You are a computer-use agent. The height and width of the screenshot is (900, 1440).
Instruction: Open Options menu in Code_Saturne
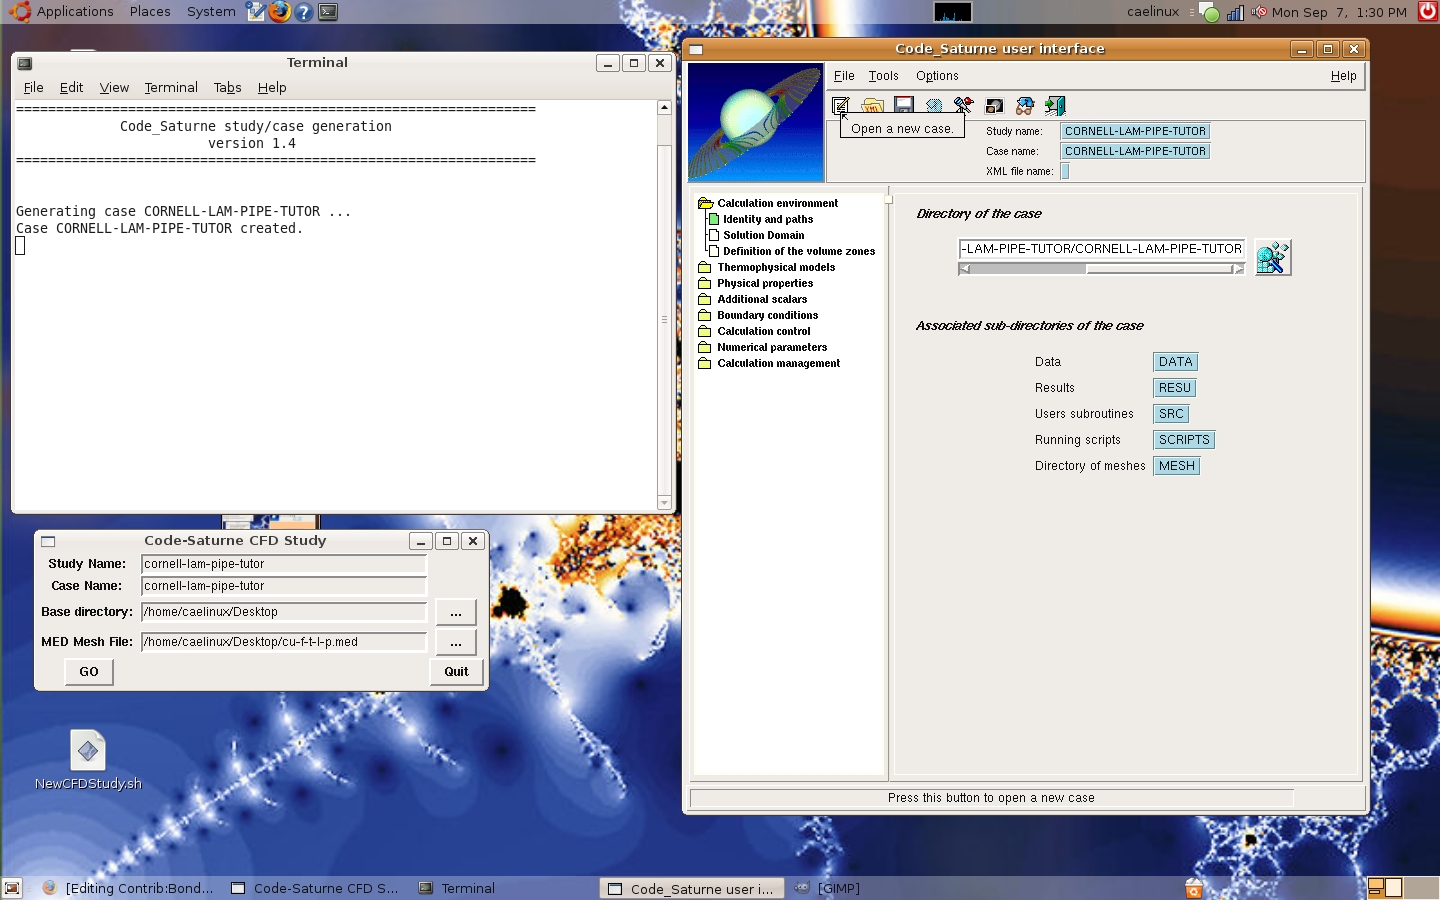point(937,76)
